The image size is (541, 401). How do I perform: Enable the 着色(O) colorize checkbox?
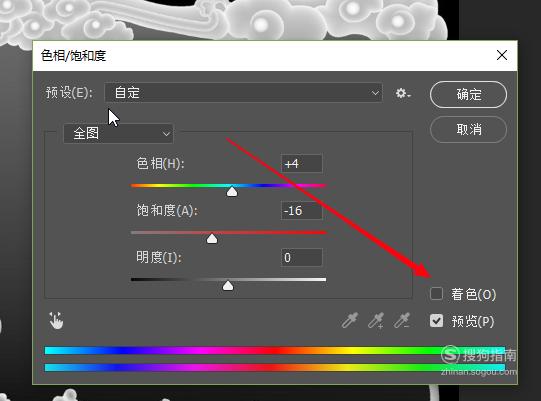coord(436,294)
